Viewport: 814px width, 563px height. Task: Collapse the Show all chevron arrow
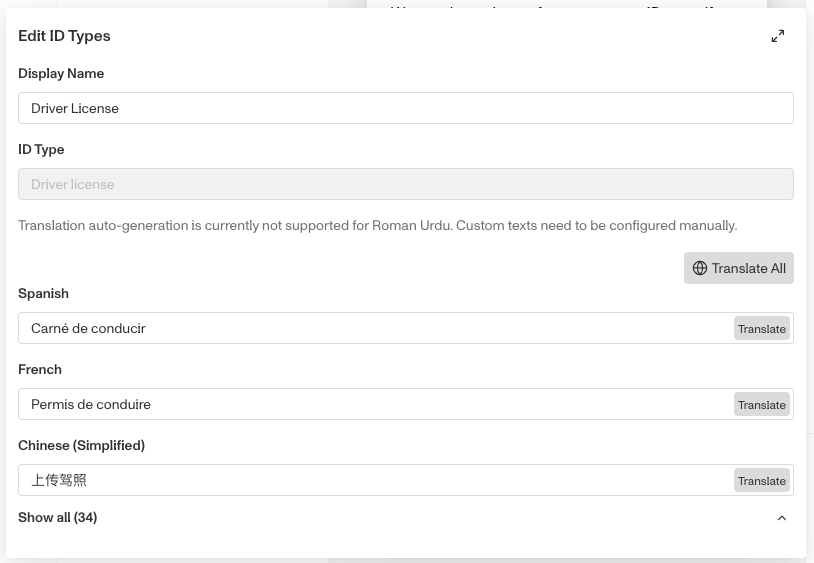tap(782, 518)
